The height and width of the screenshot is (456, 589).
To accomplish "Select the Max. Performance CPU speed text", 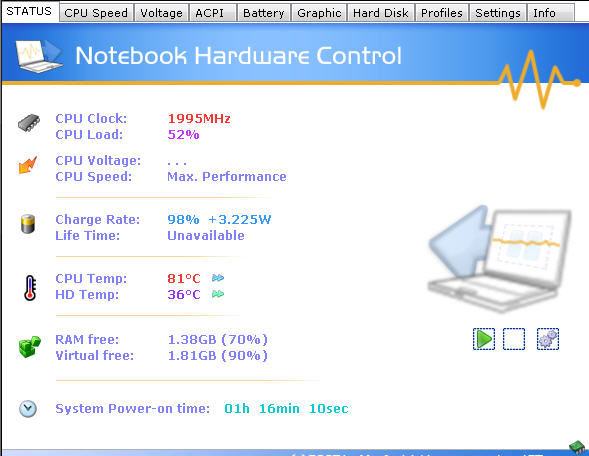I will pos(227,177).
